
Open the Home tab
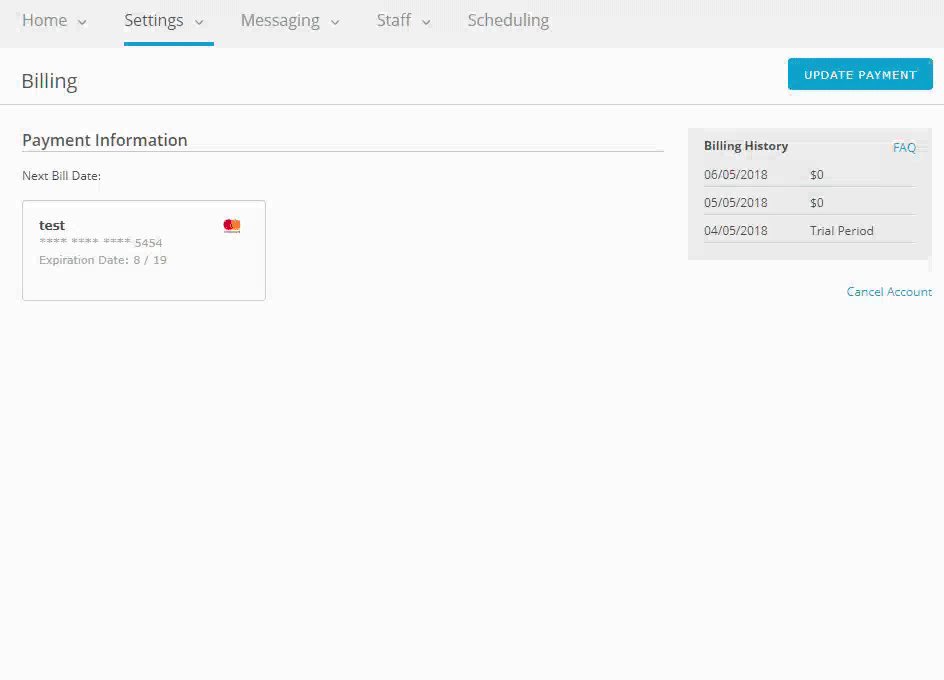(44, 20)
